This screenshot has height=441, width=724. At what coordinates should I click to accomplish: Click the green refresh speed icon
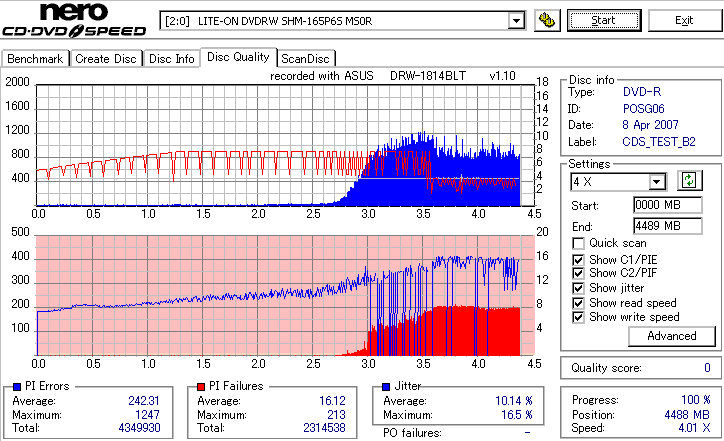tap(689, 181)
